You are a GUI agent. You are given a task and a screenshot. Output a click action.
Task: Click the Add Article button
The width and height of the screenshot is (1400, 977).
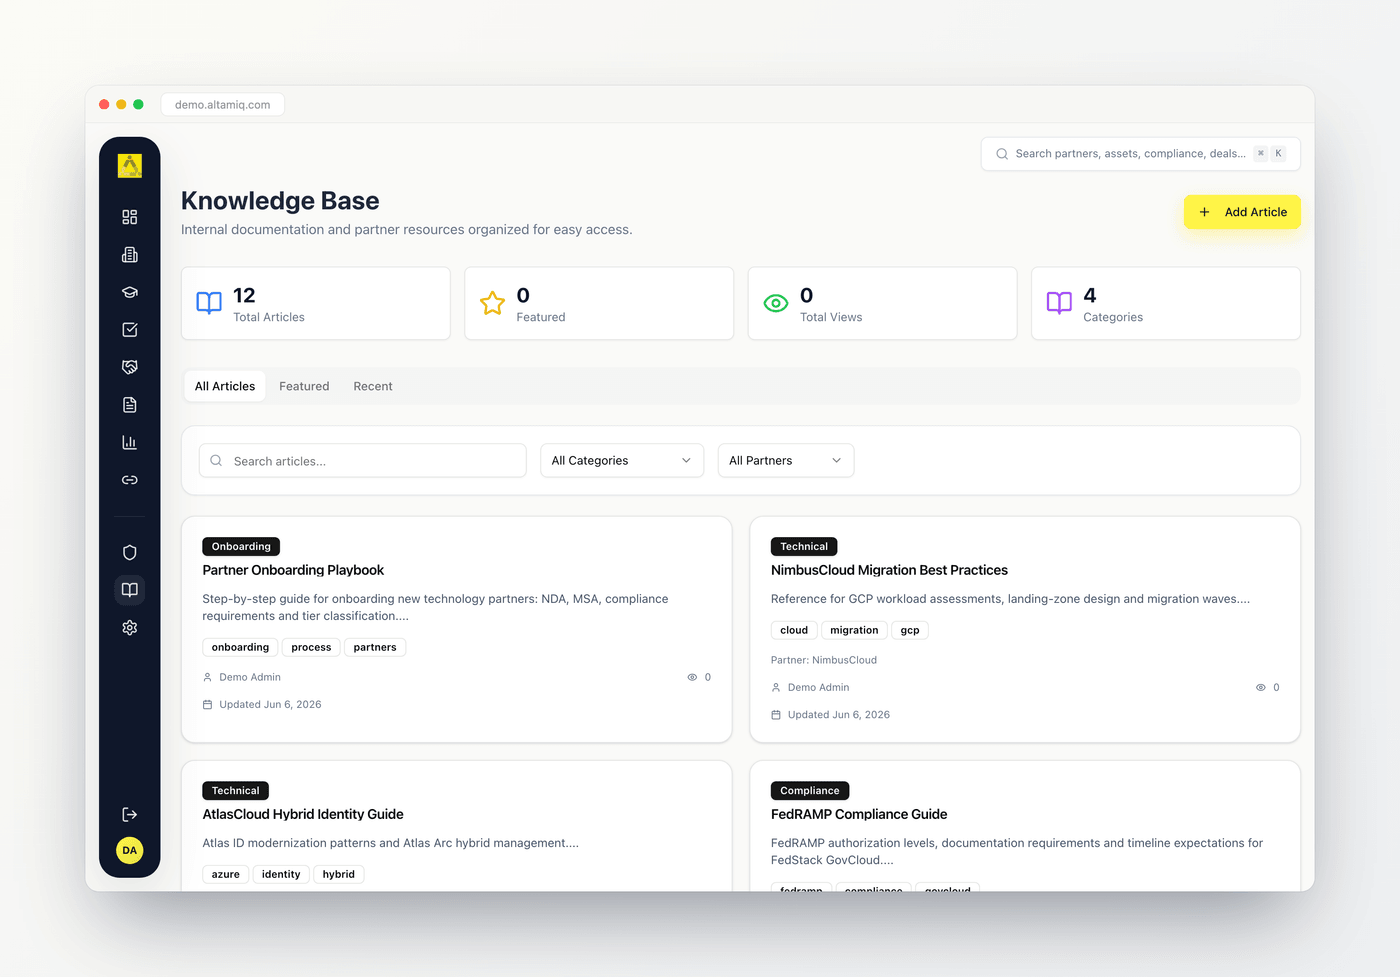click(1242, 212)
